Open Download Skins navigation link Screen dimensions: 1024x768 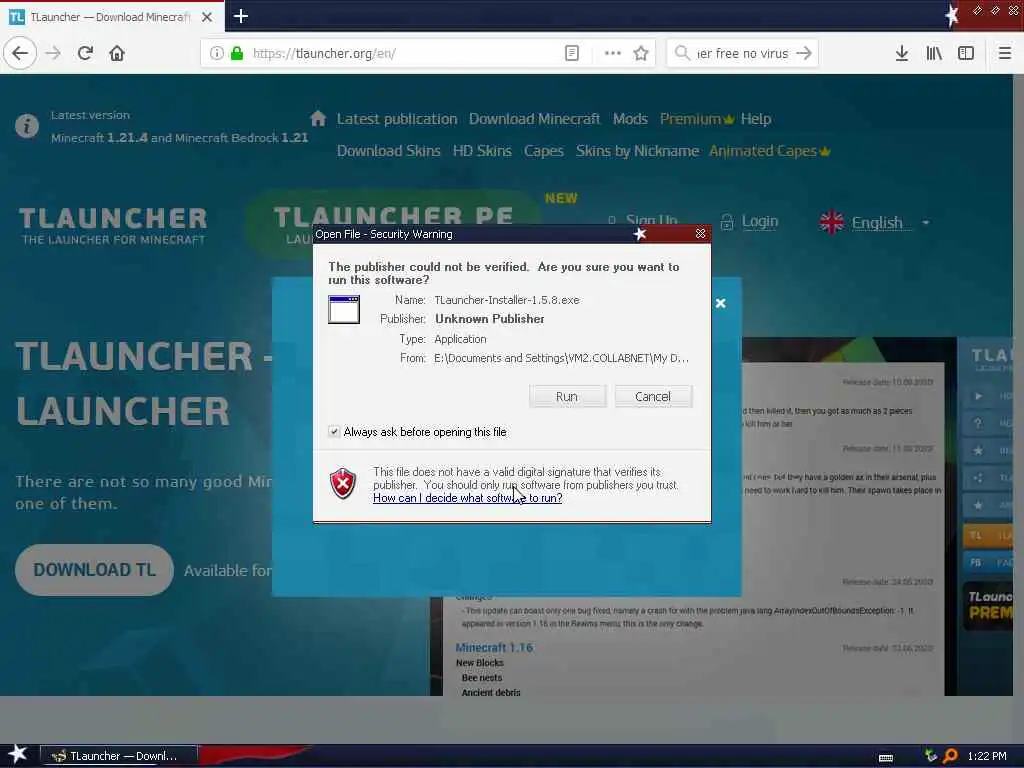[x=389, y=151]
